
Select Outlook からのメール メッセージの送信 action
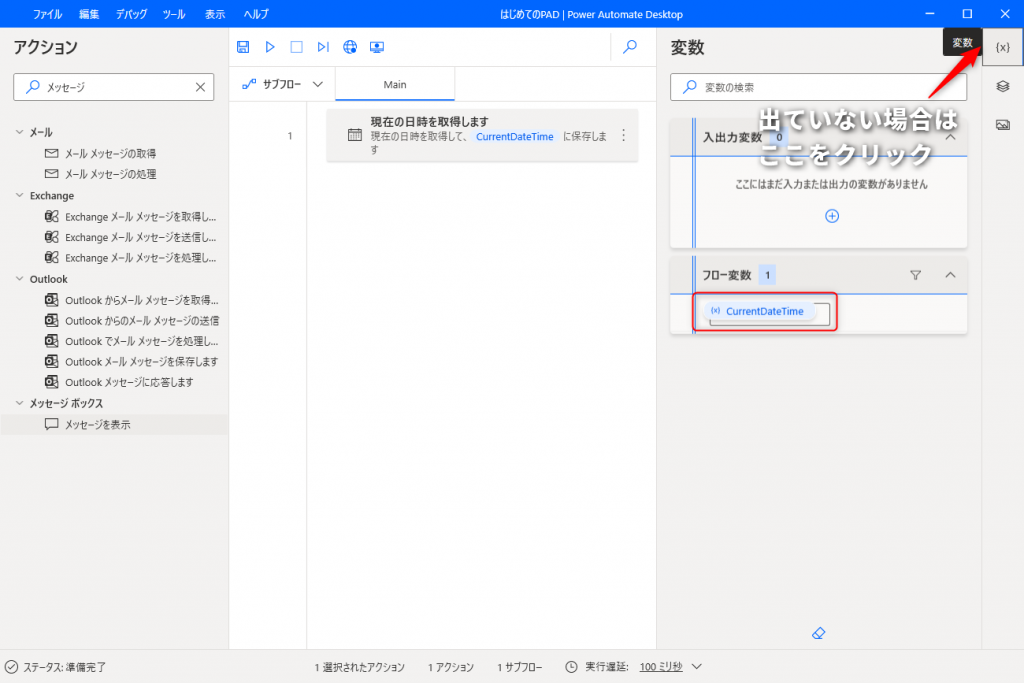(132, 321)
